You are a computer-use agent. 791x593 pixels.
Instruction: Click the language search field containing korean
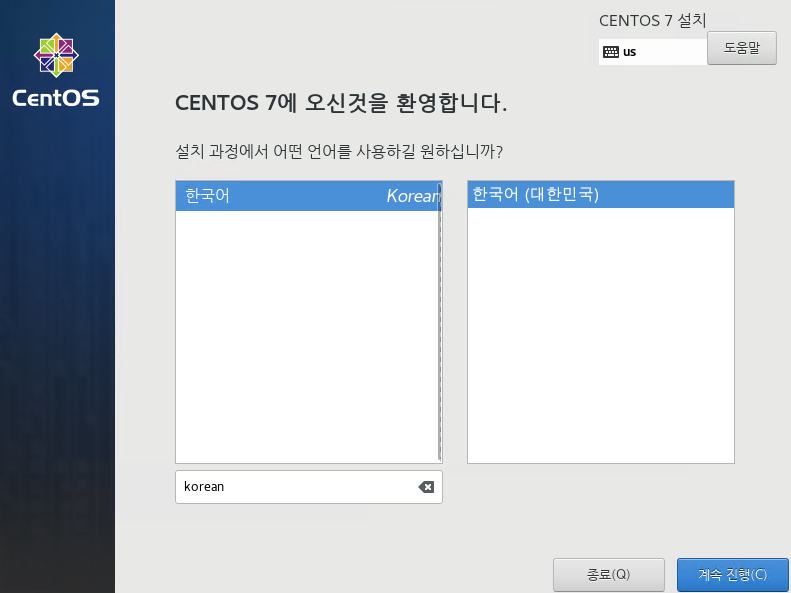click(309, 487)
